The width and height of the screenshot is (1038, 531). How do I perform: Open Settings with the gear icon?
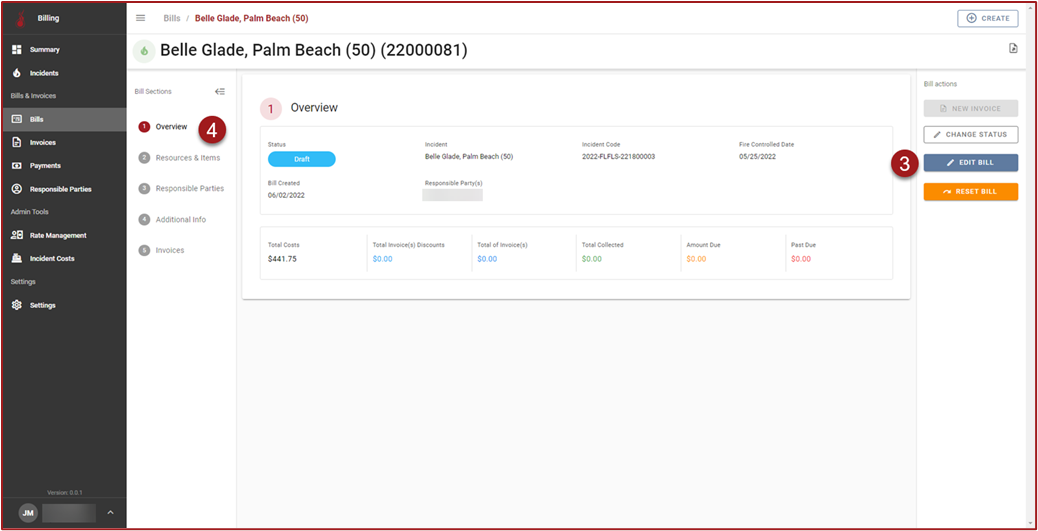pyautogui.click(x=42, y=305)
